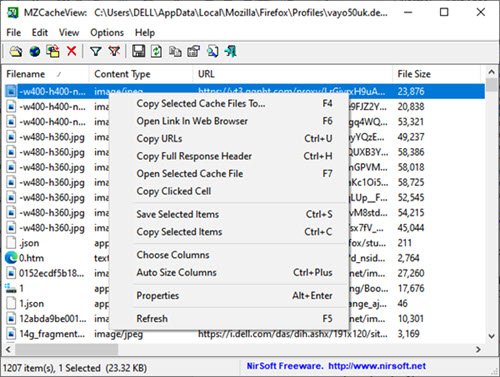Click the Properties toolbar icon

point(193,52)
